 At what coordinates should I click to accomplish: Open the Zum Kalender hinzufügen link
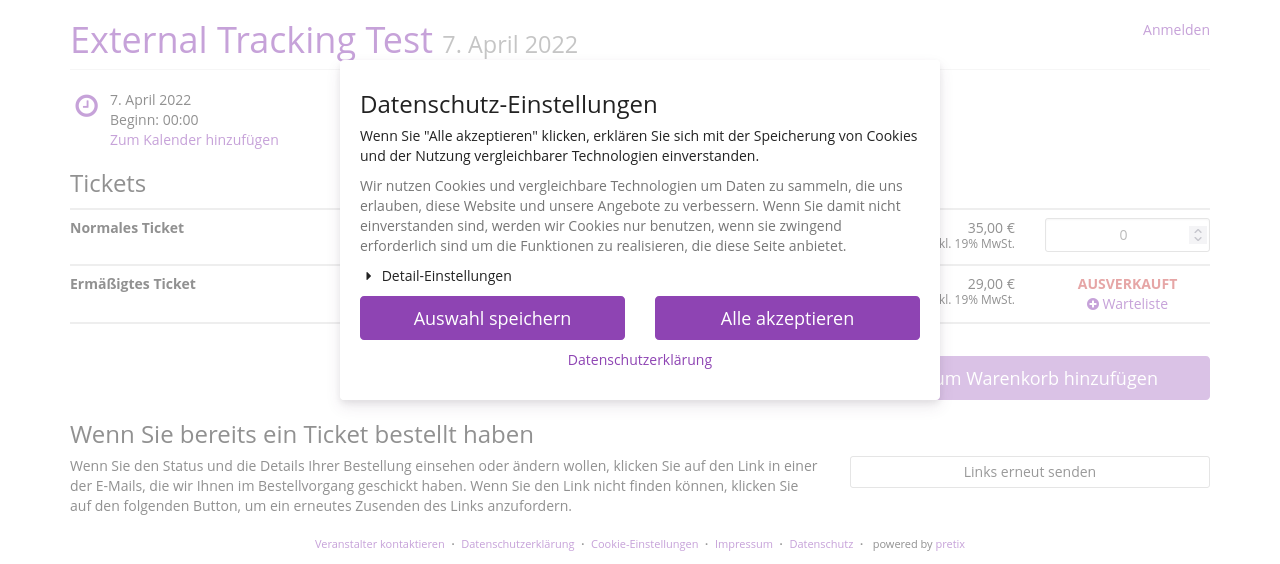point(194,140)
